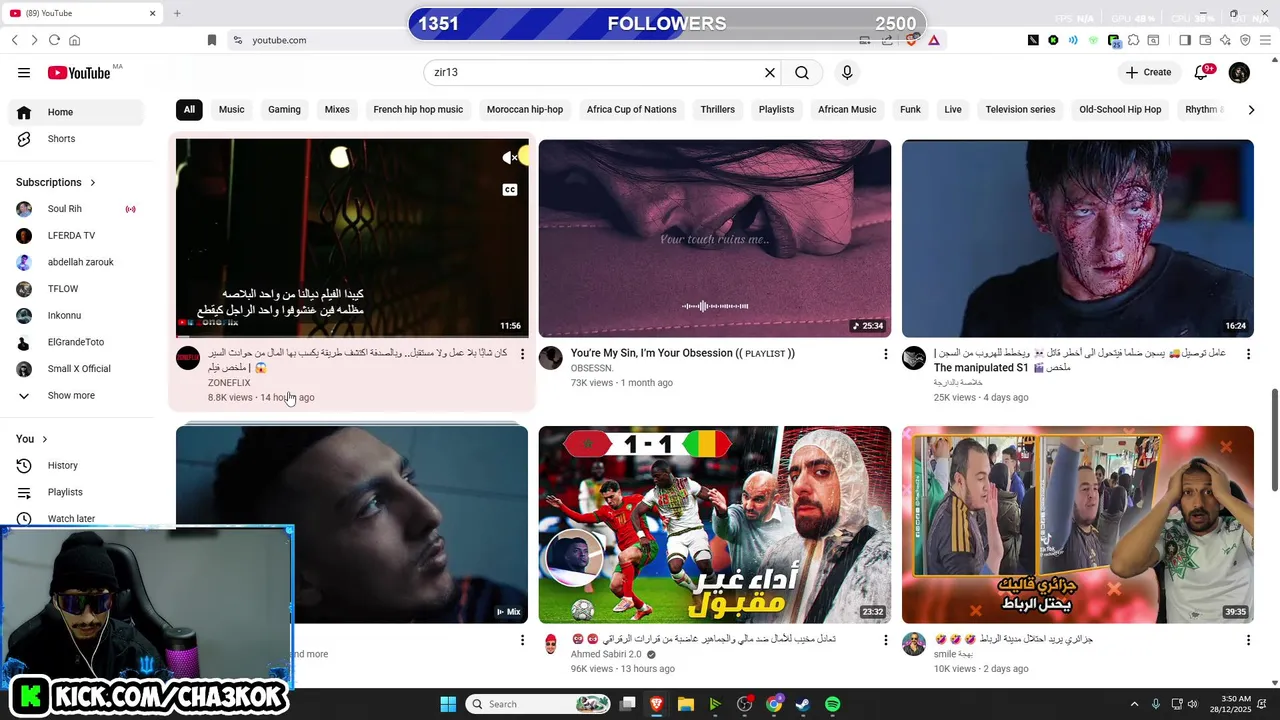Select the French hip hop music chip
1280x720 pixels.
pyautogui.click(x=418, y=110)
